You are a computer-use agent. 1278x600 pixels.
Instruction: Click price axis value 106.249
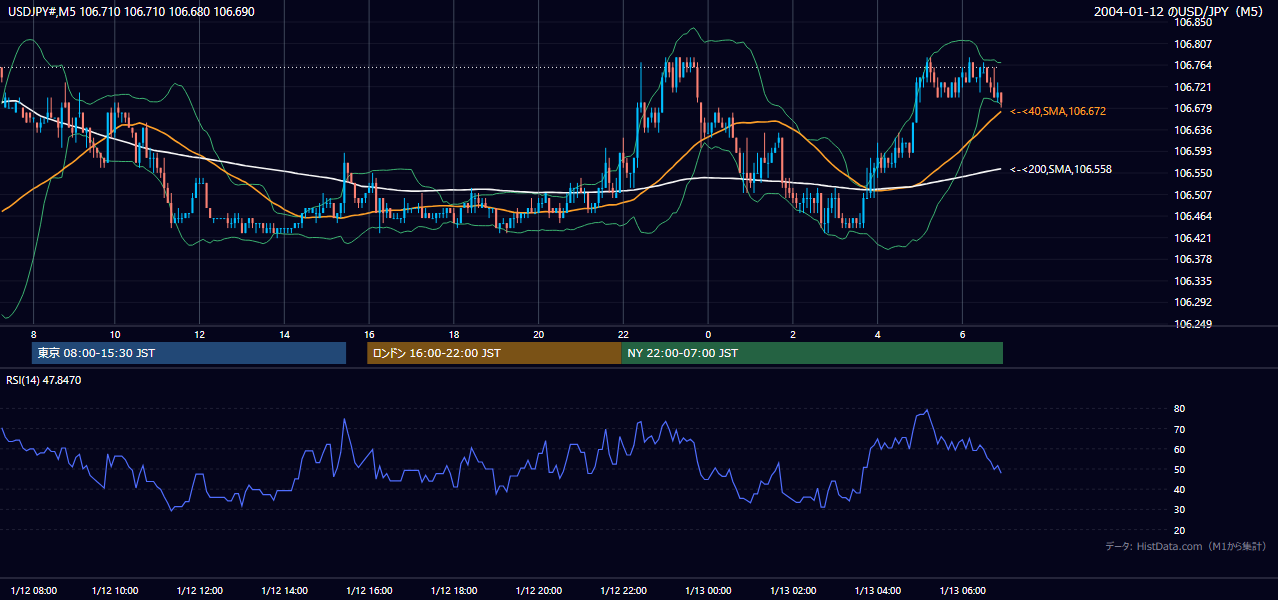point(1192,324)
